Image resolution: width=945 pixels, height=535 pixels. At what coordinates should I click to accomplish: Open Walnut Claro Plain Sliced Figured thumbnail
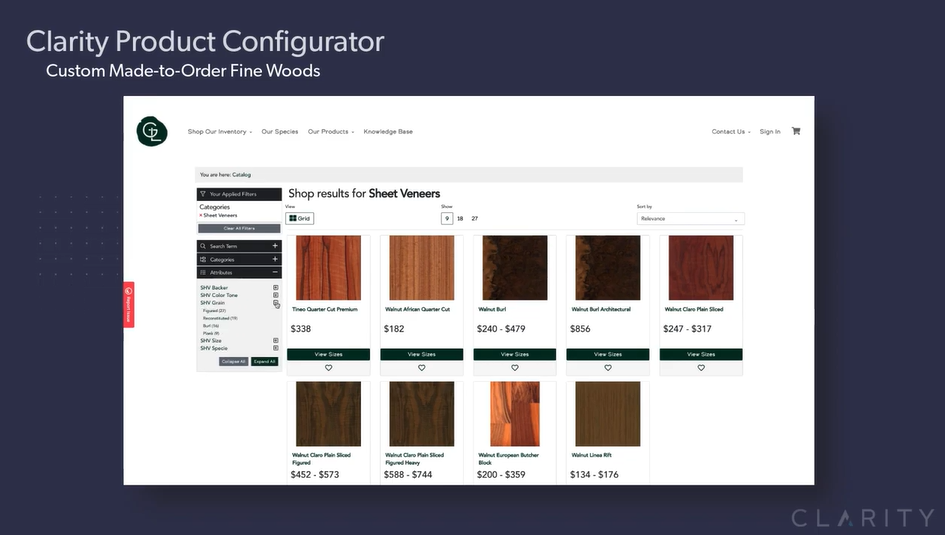328,414
